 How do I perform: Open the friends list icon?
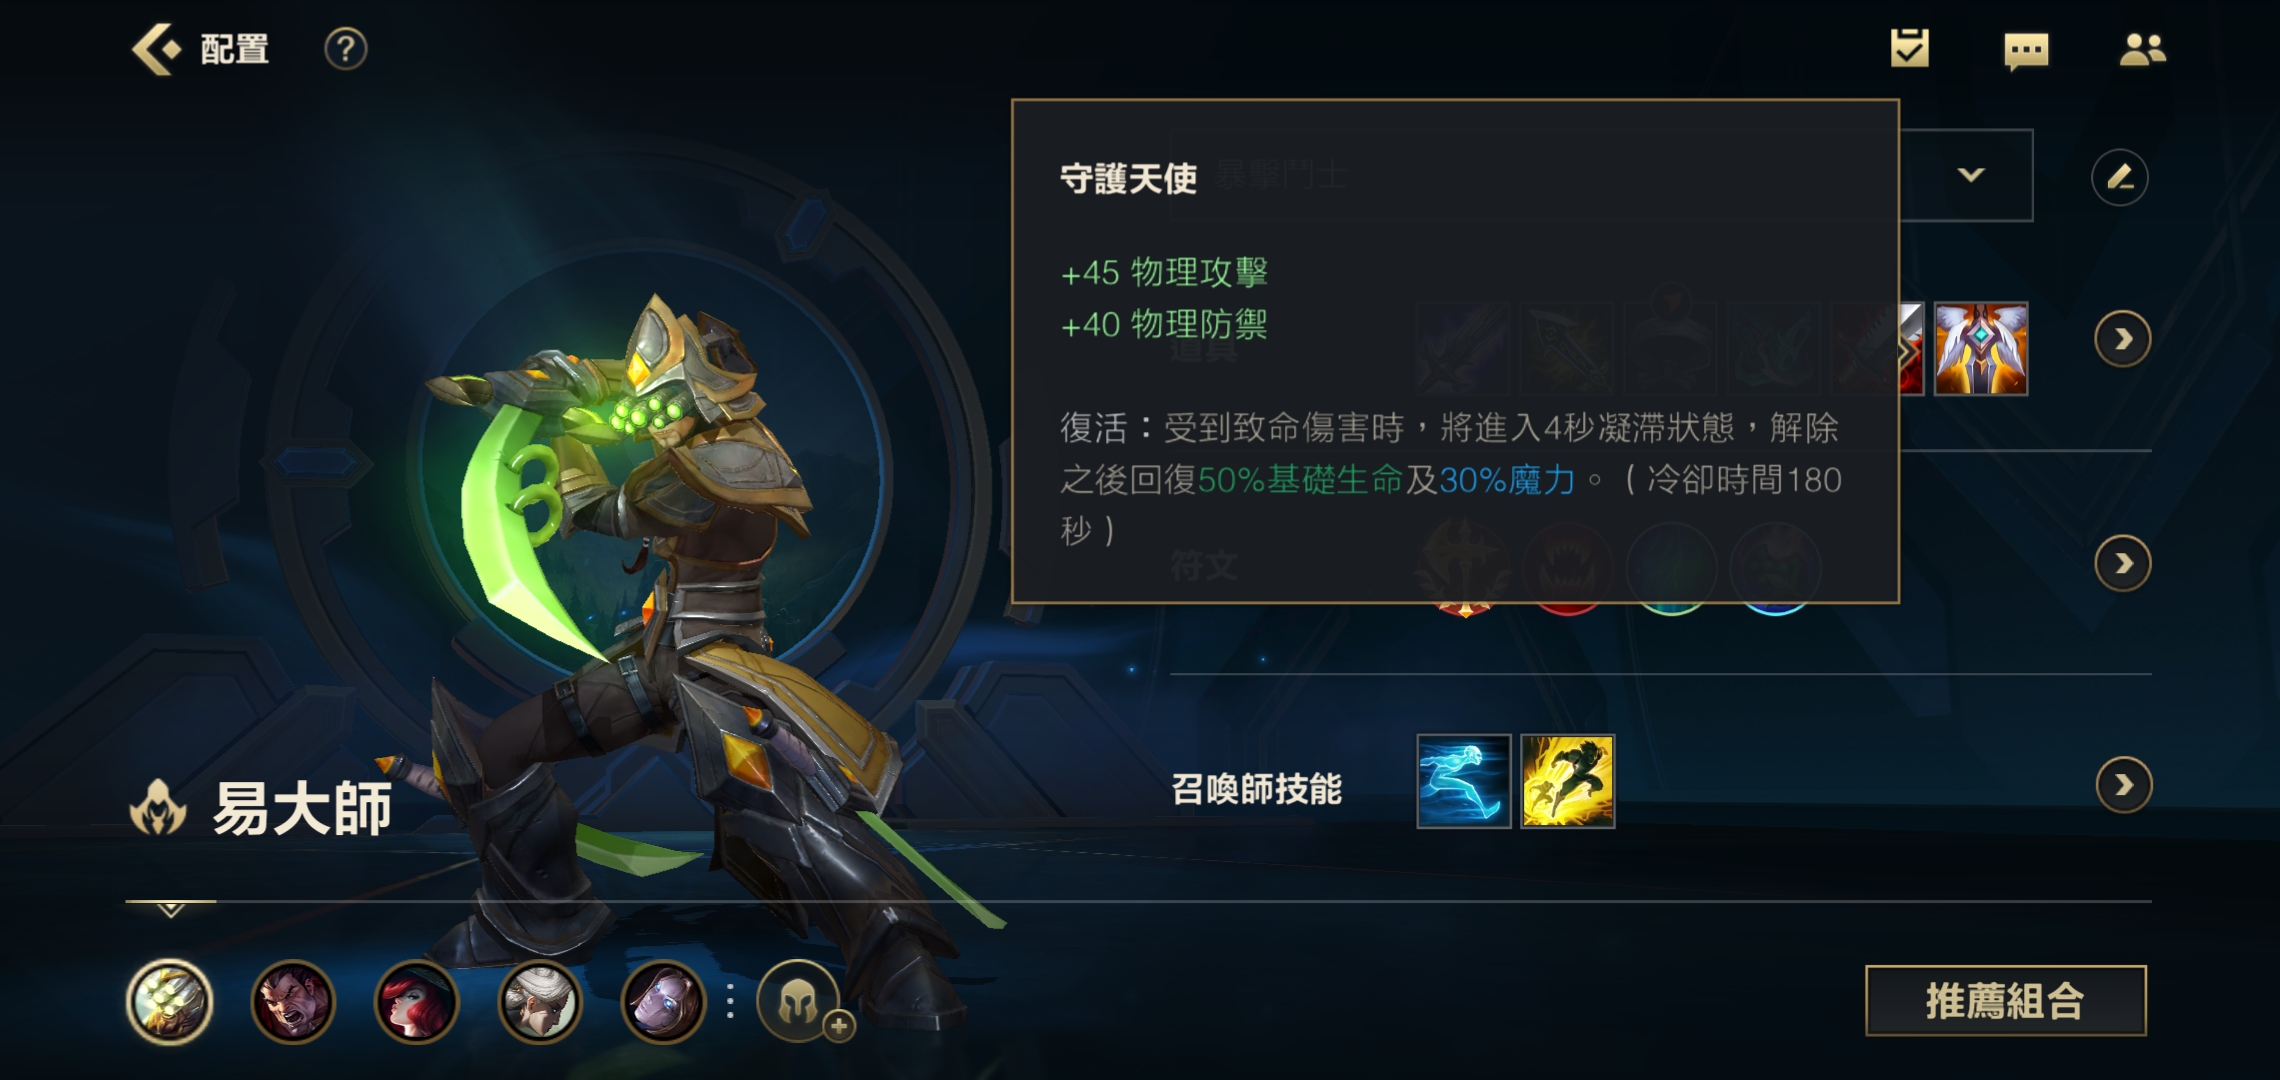tap(2142, 49)
